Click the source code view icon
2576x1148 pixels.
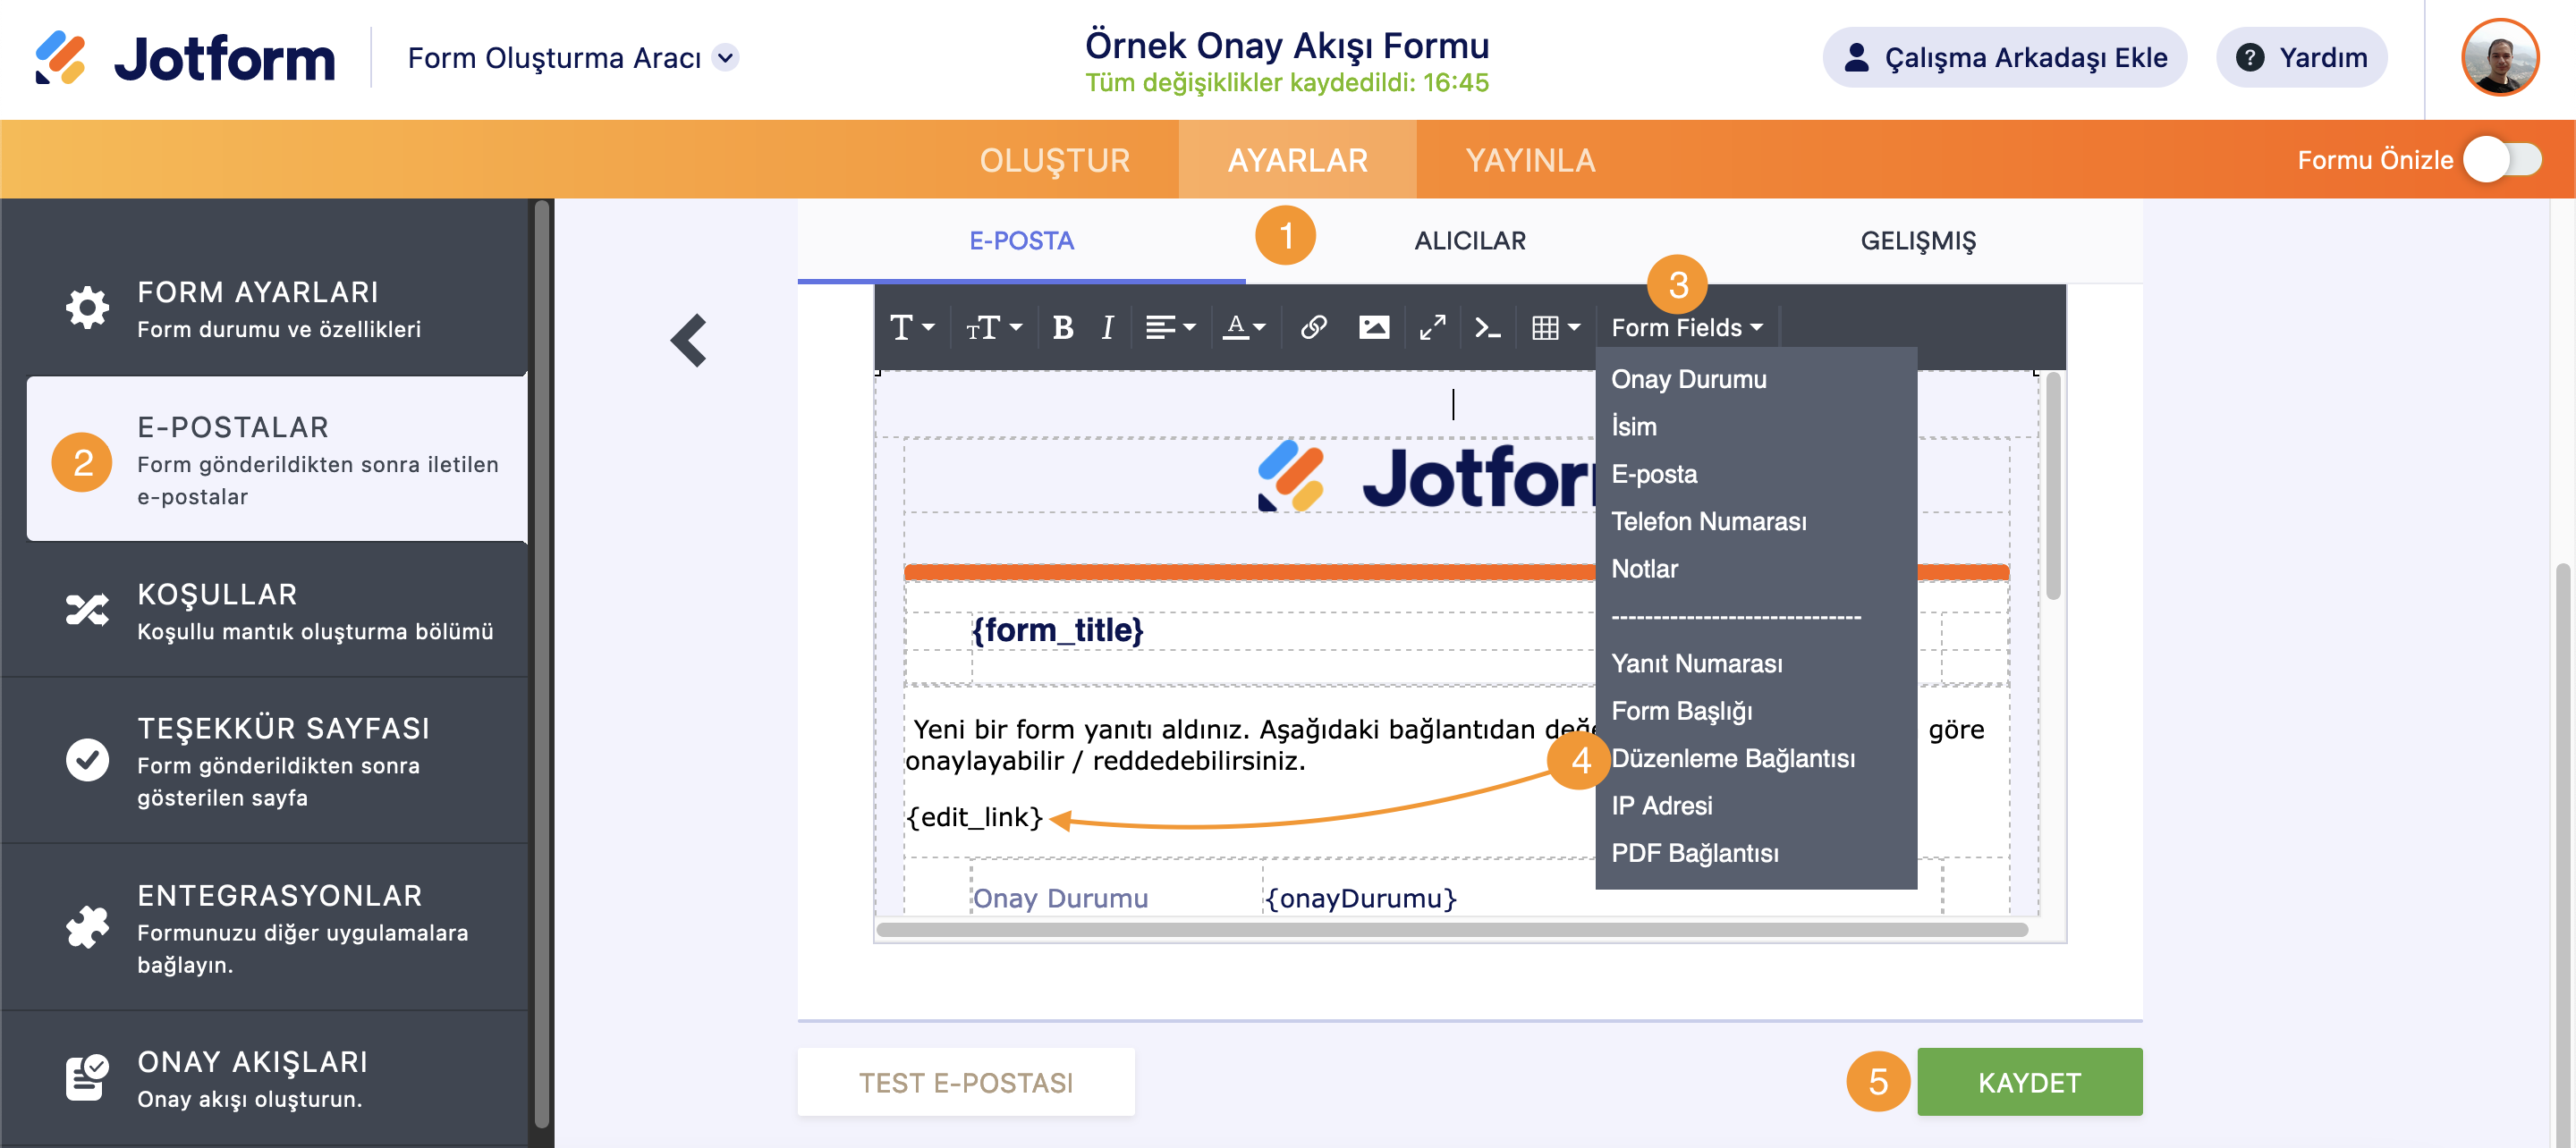point(1487,327)
